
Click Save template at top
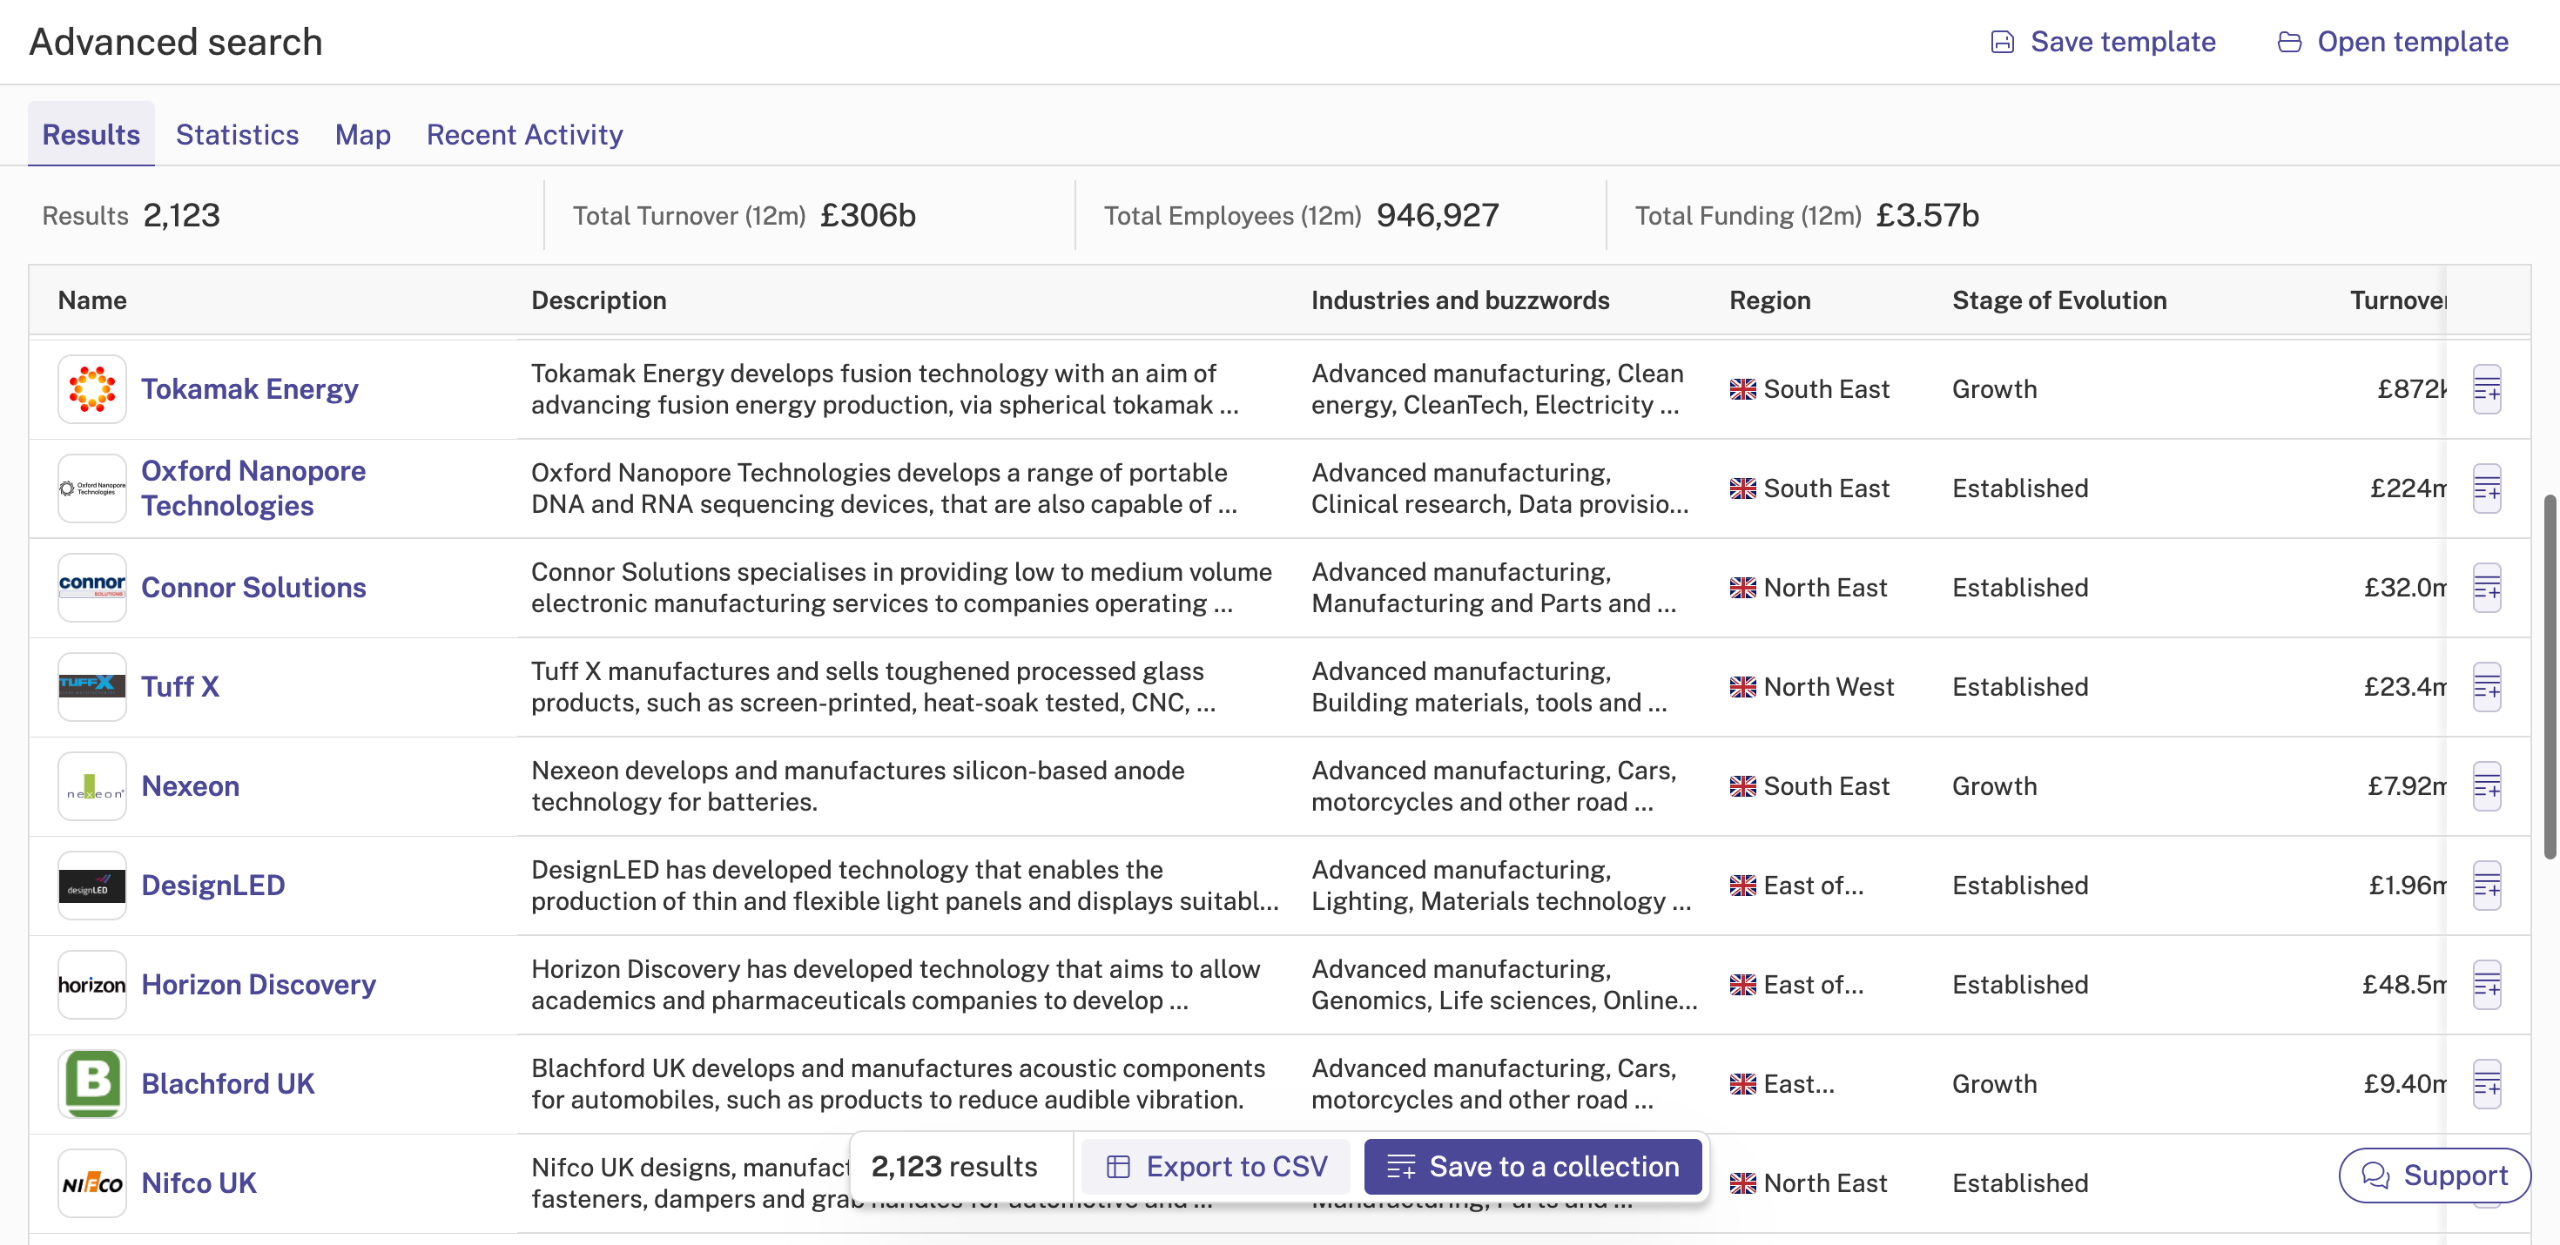click(x=2103, y=42)
